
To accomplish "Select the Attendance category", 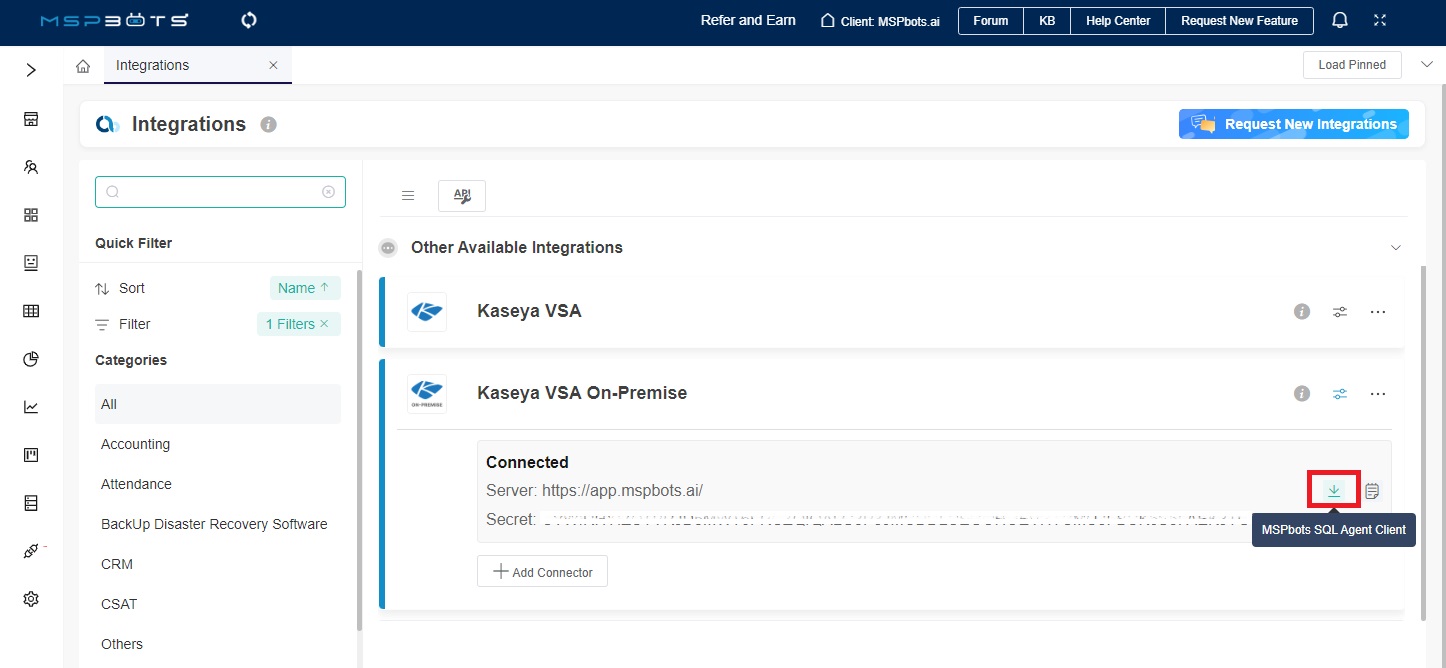I will pyautogui.click(x=136, y=484).
